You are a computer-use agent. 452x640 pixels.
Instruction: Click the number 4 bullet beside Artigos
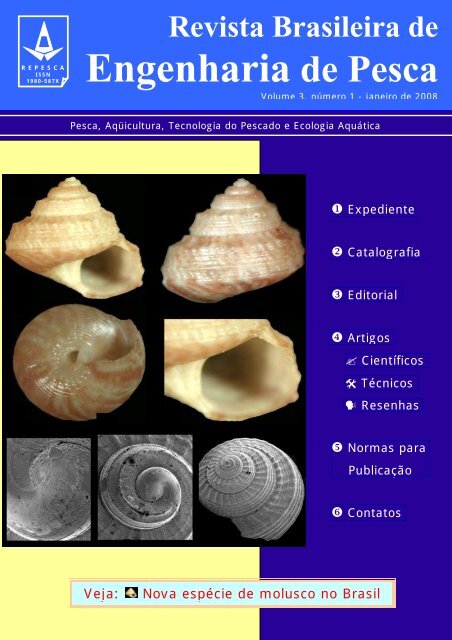click(x=337, y=338)
